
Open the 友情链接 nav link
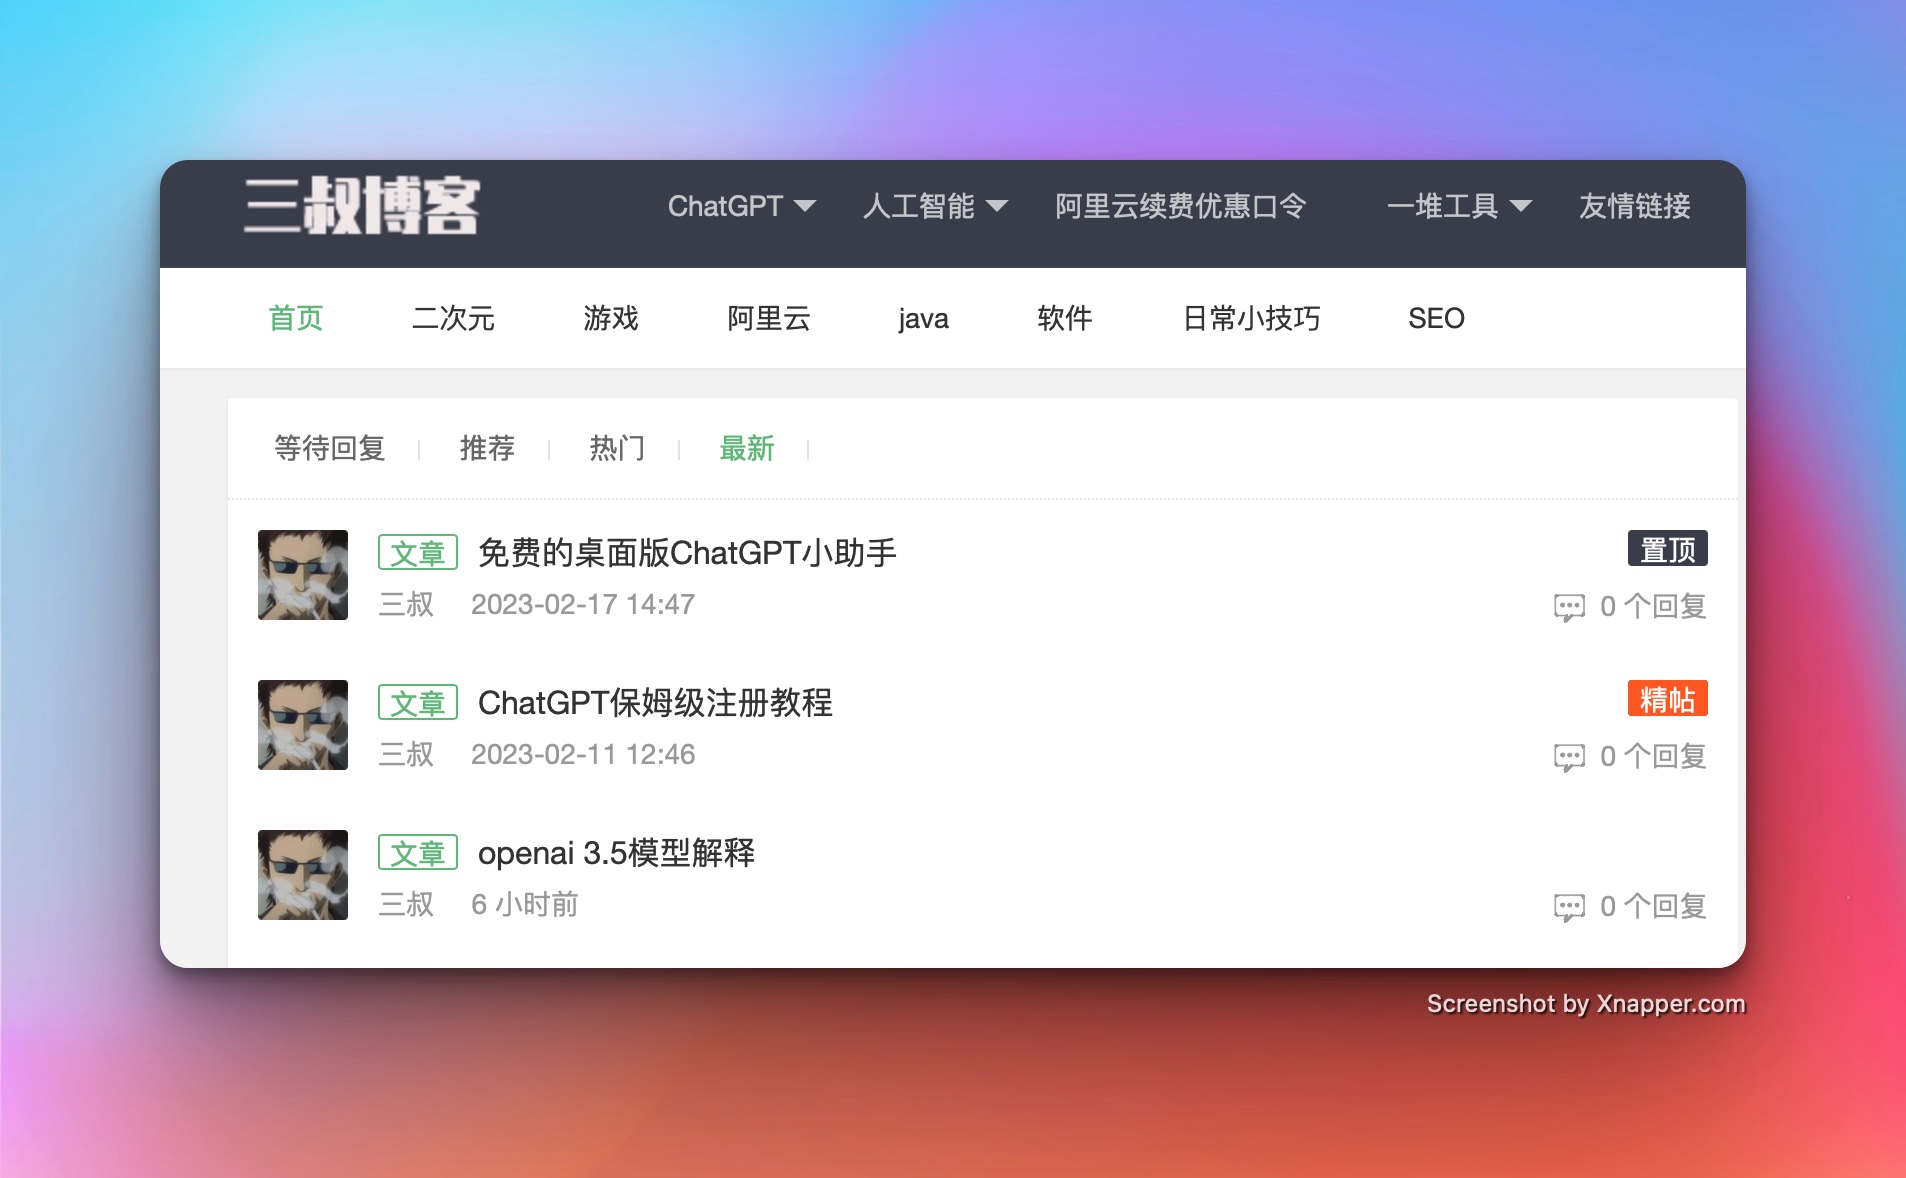pyautogui.click(x=1635, y=206)
